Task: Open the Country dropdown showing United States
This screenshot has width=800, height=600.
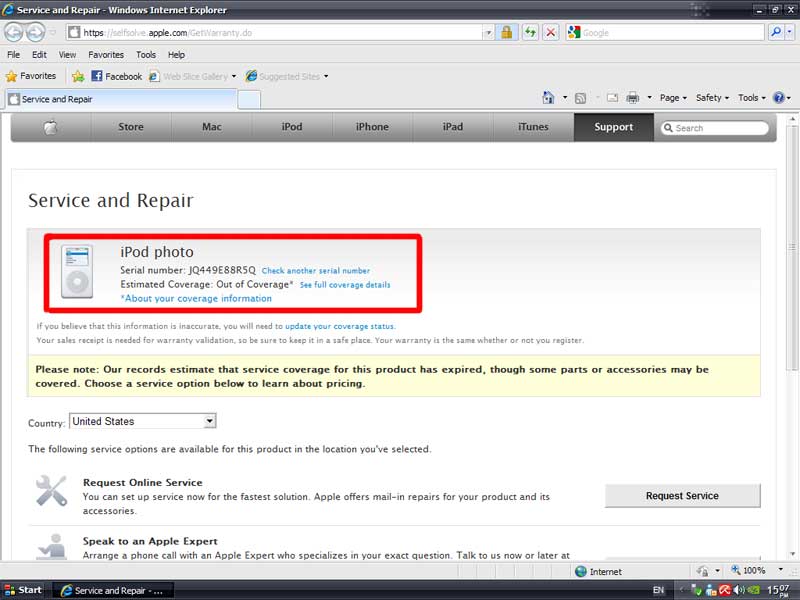Action: pyautogui.click(x=143, y=422)
